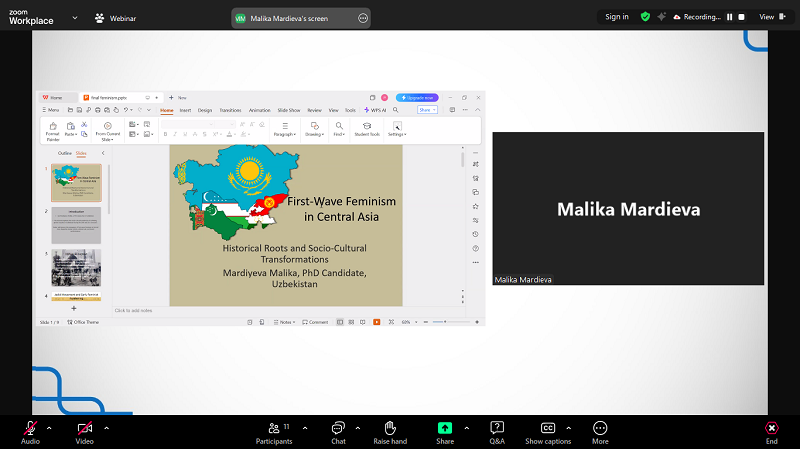Stop the recording
Screen dimensions: 800x449
[x=741, y=16]
